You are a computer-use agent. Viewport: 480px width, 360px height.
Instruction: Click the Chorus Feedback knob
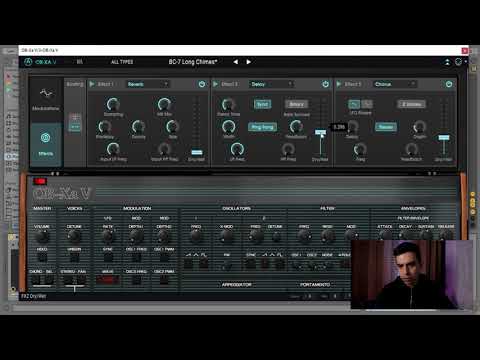[411, 149]
